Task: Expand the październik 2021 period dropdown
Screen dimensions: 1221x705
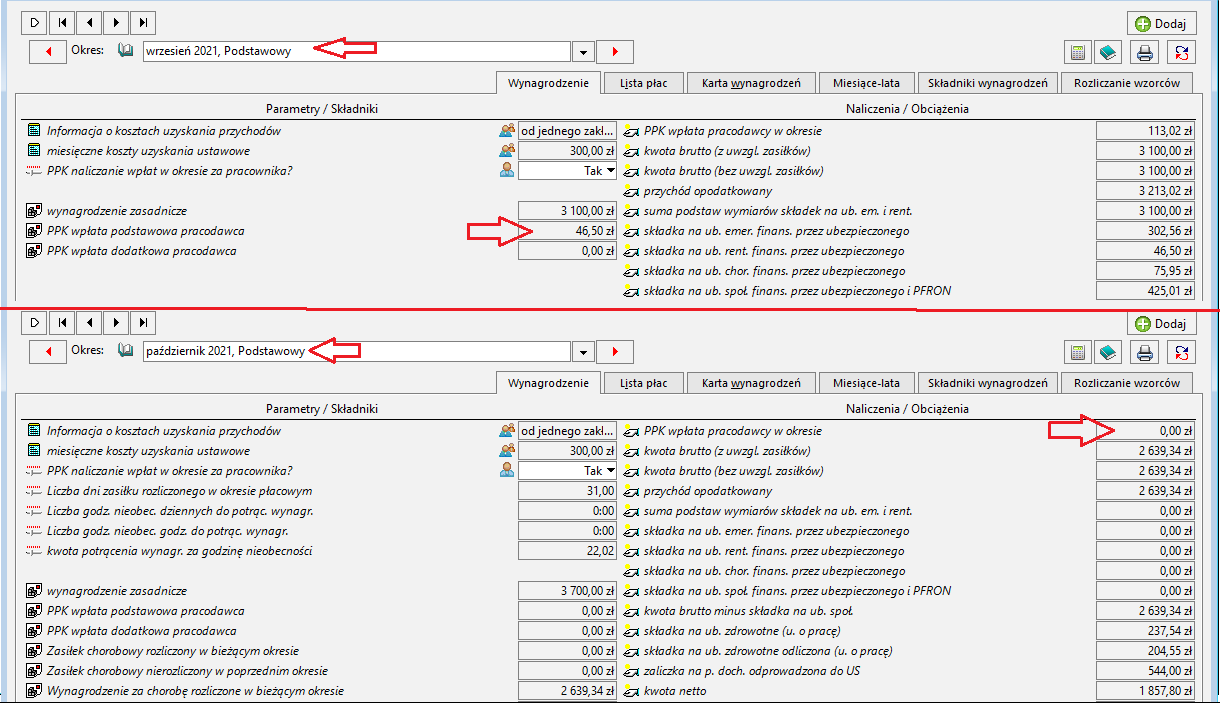Action: click(x=584, y=351)
